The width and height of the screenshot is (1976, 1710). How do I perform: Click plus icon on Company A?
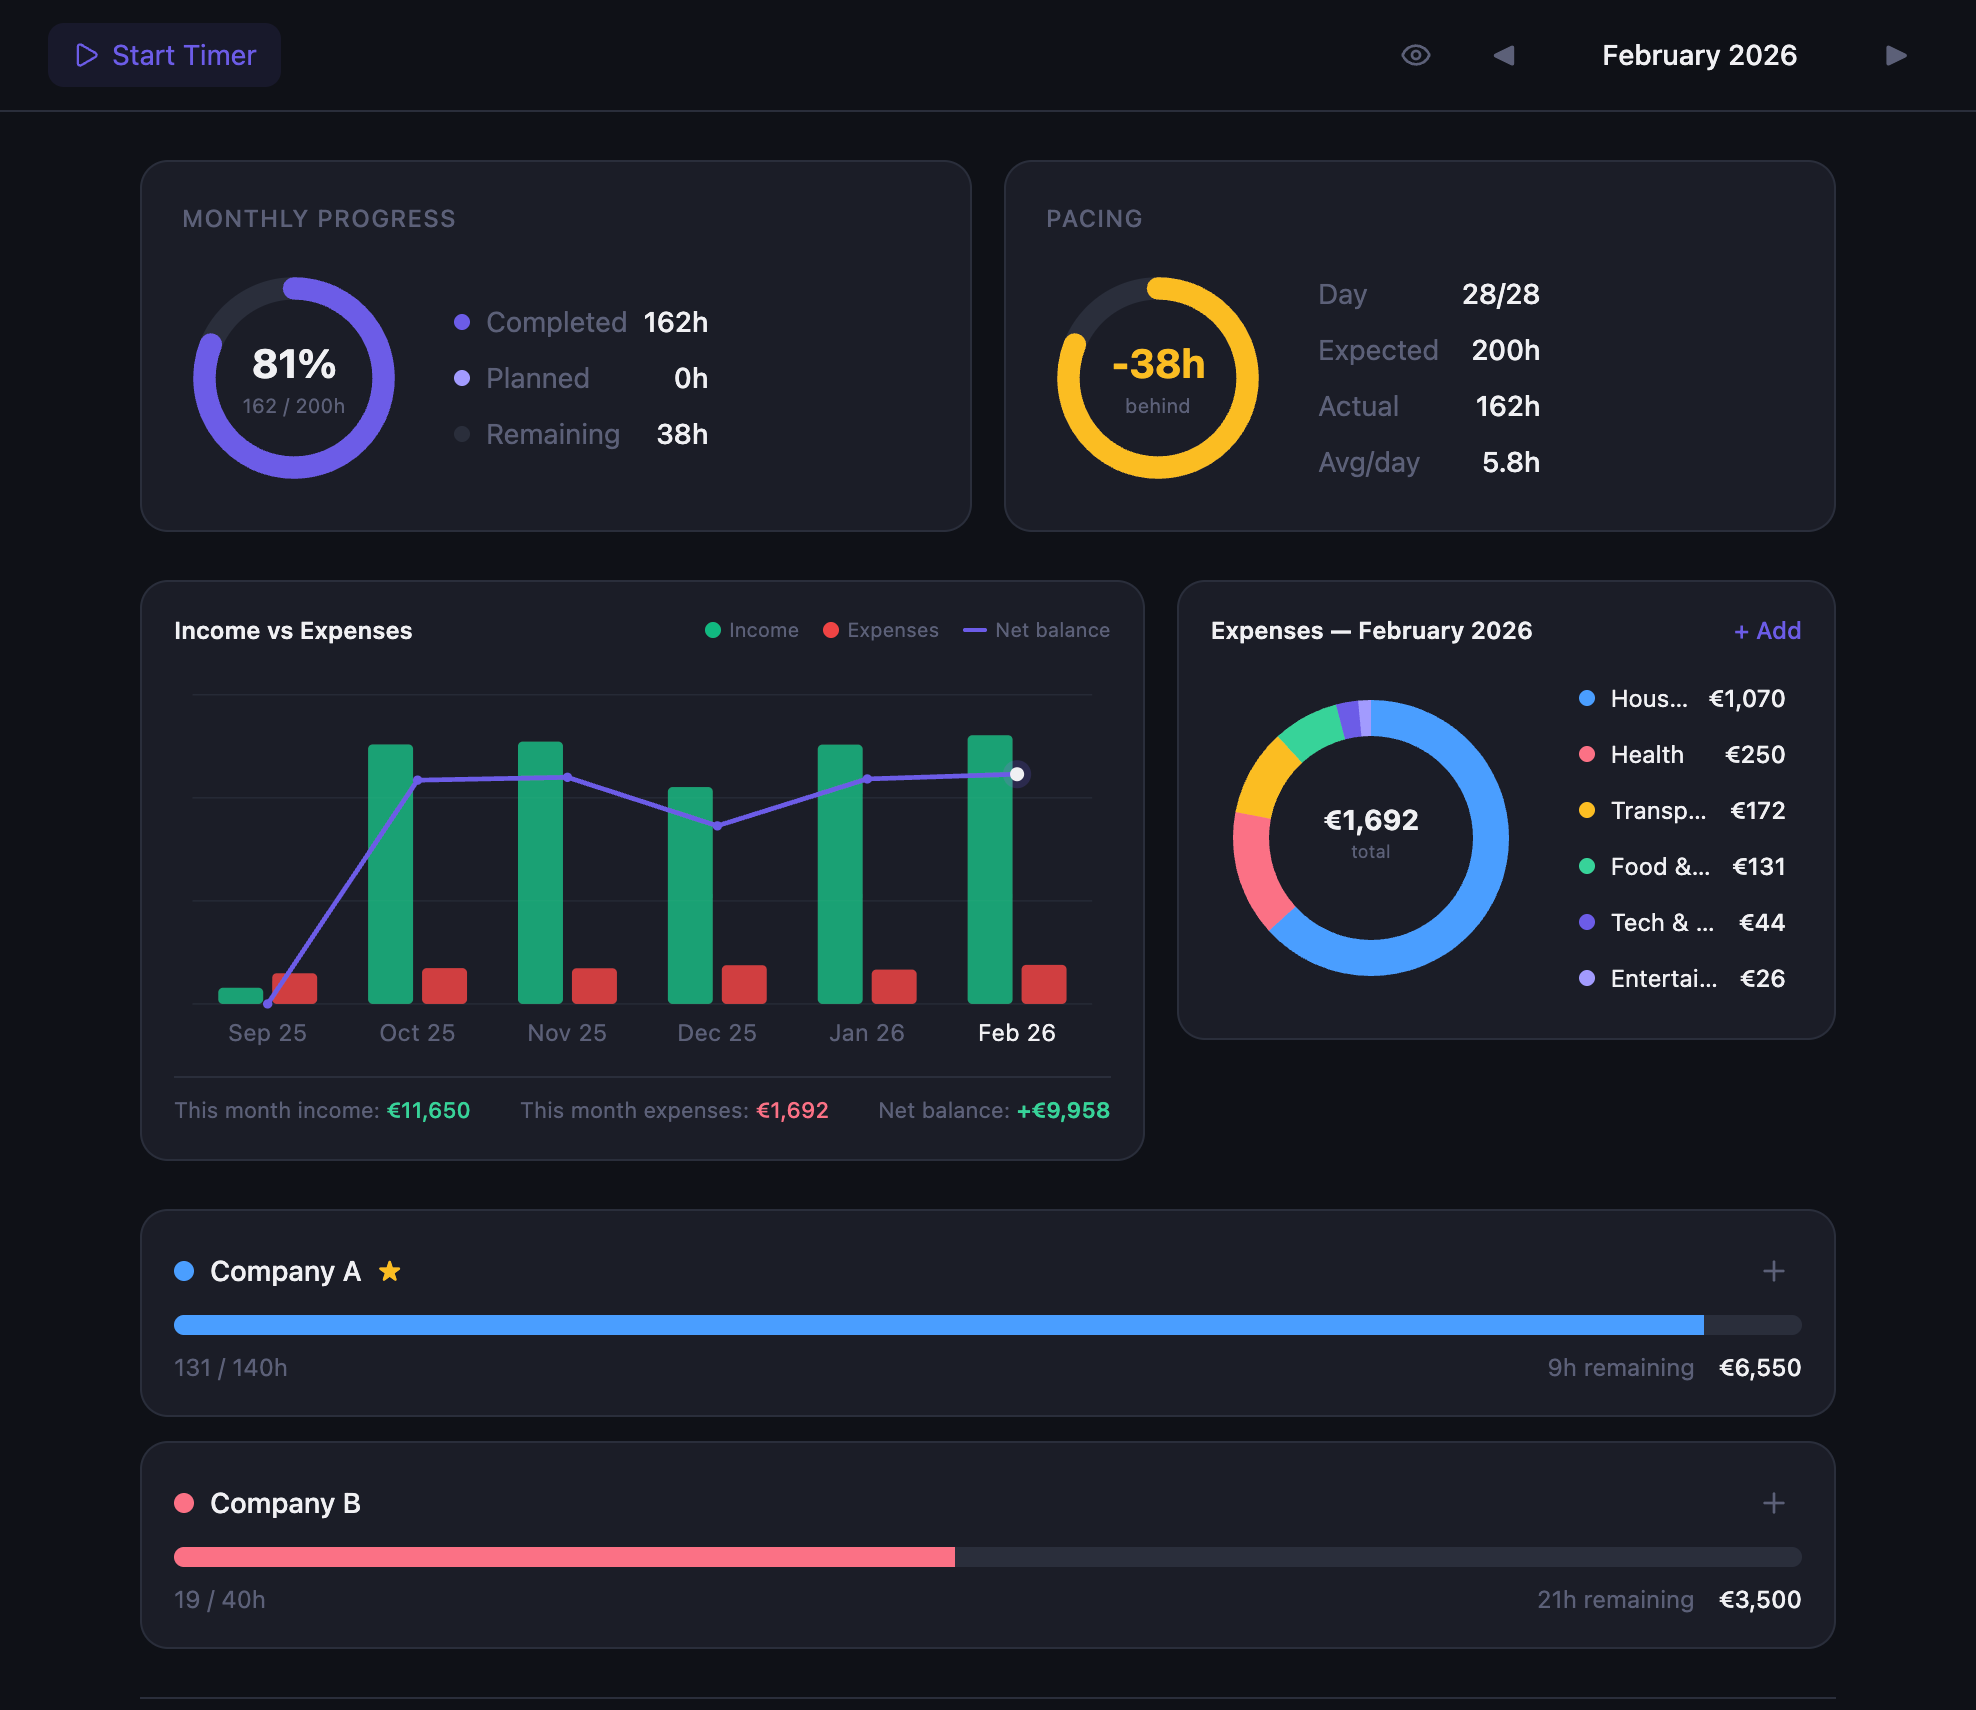pyautogui.click(x=1773, y=1271)
